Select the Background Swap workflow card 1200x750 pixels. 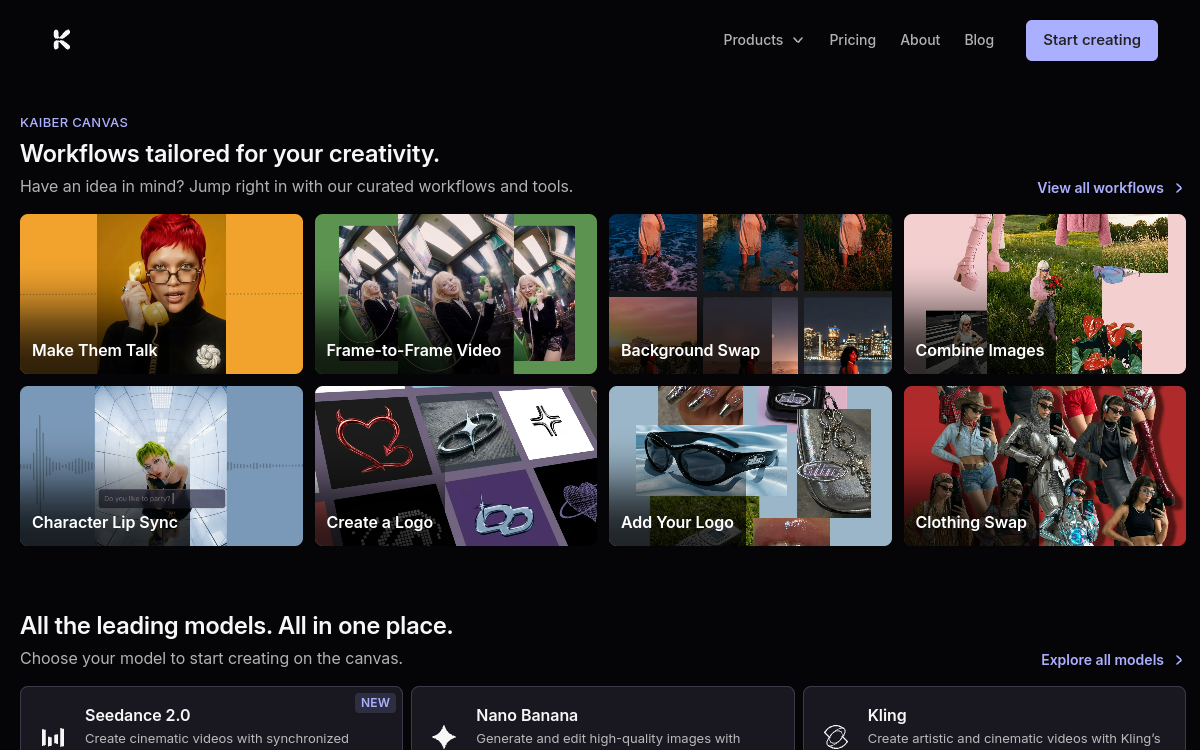pos(750,294)
